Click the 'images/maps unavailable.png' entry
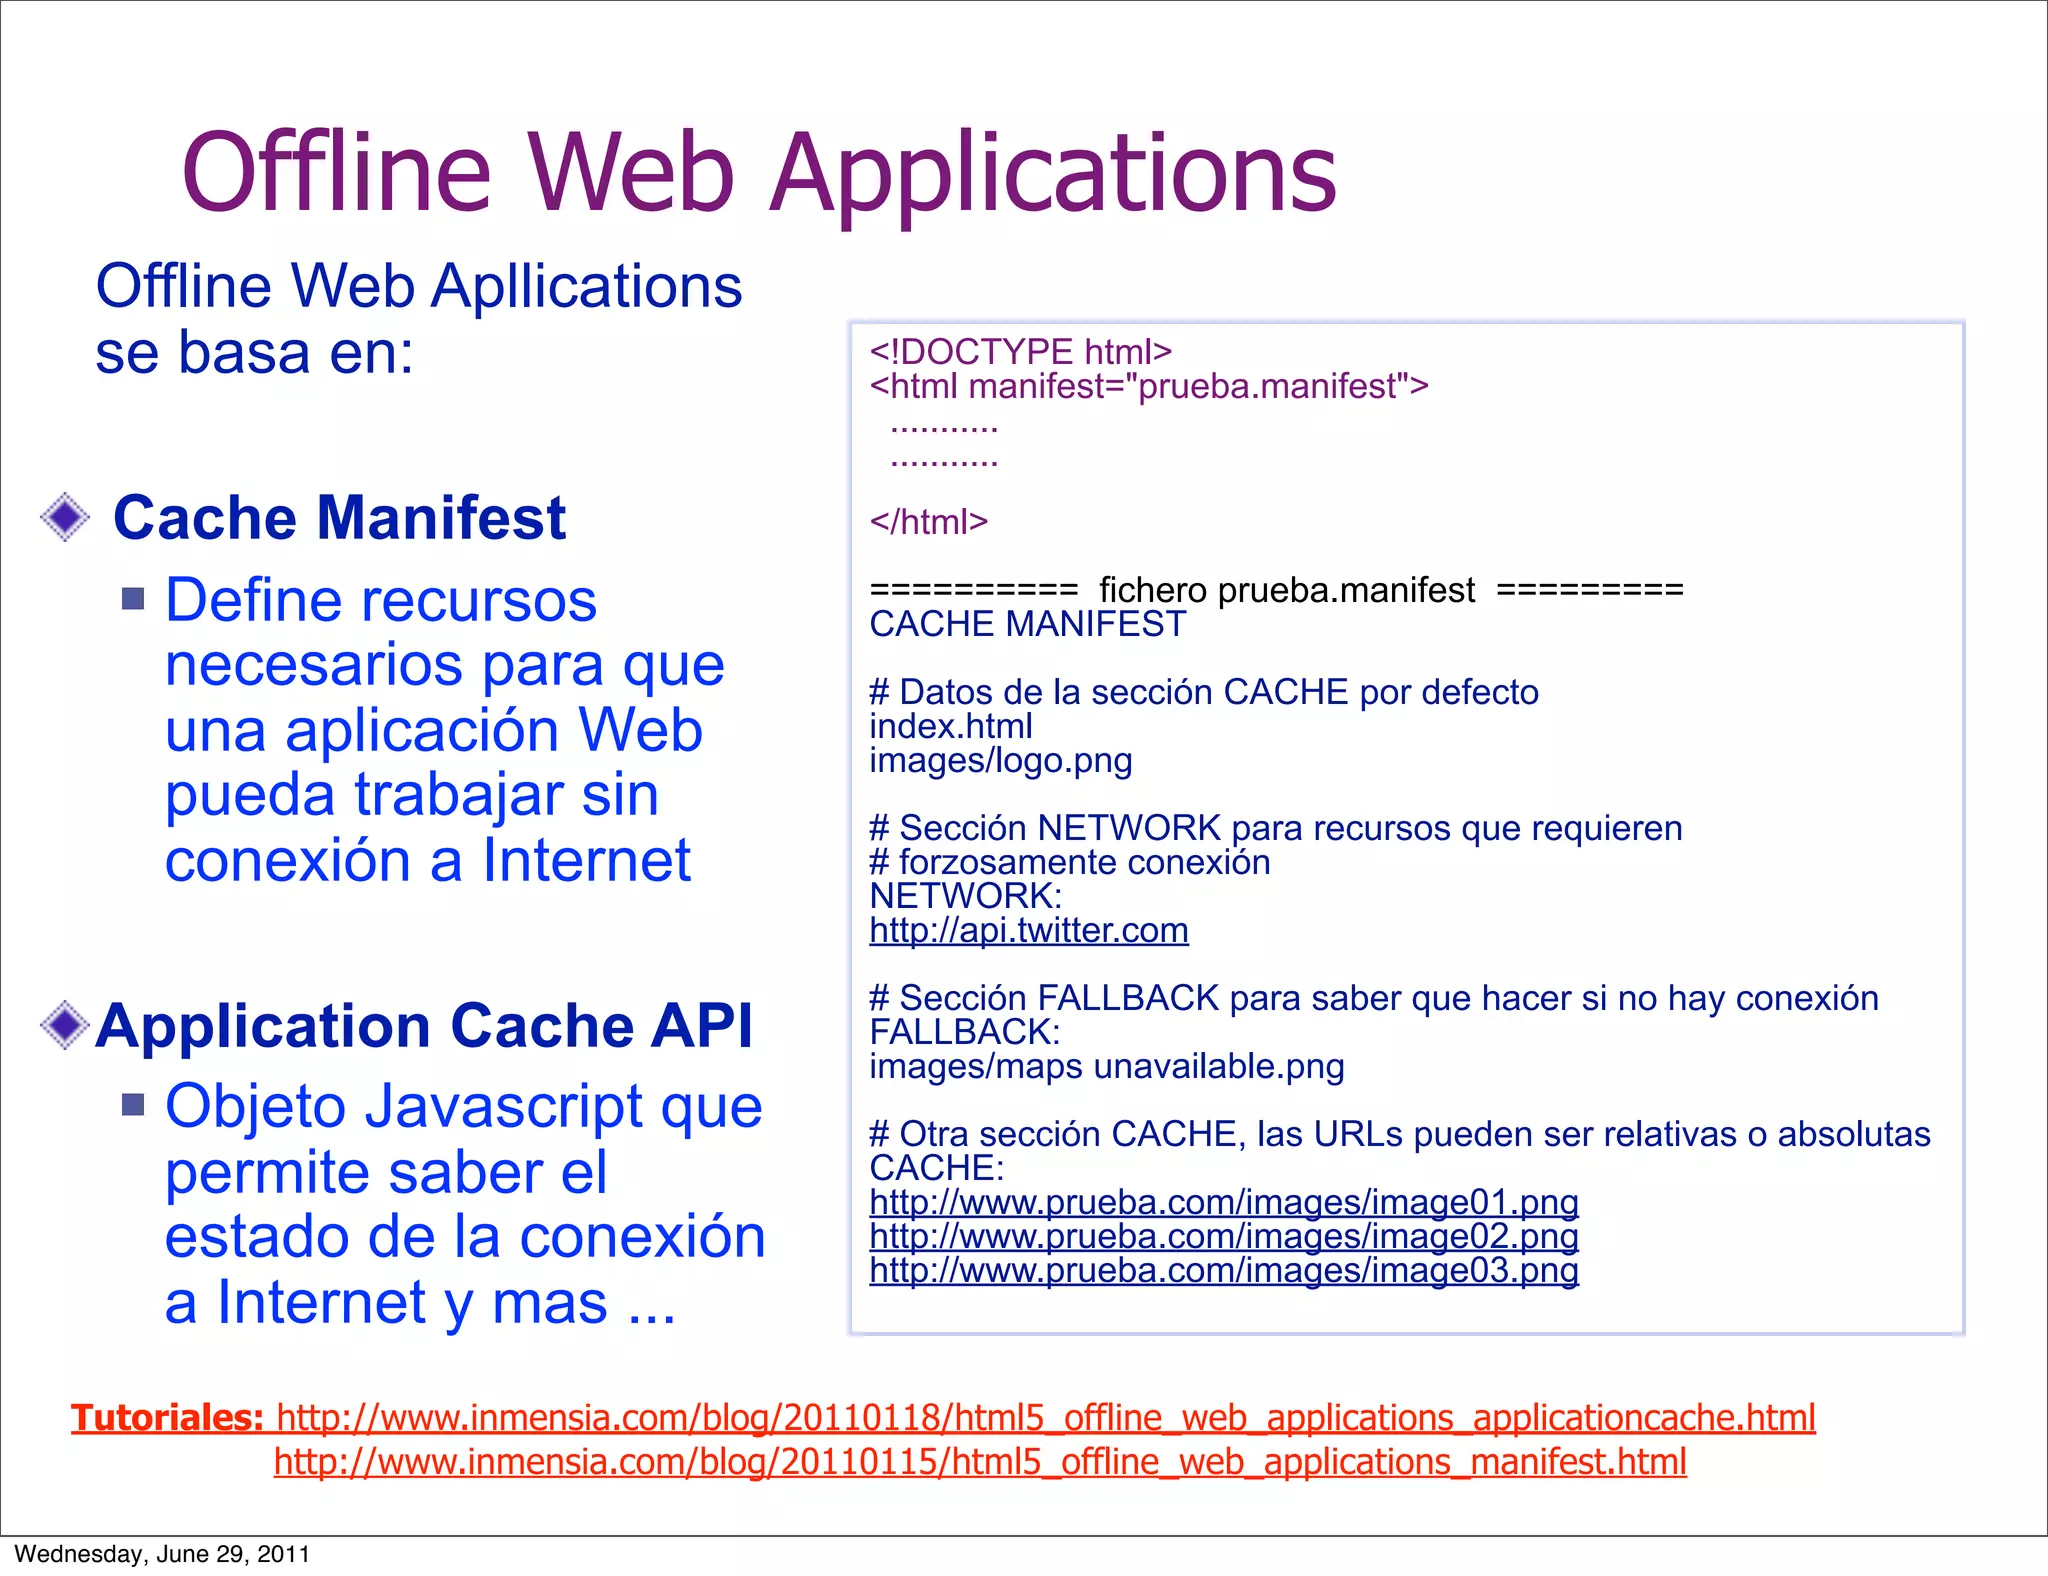The image size is (2048, 1576). [x=1107, y=1067]
